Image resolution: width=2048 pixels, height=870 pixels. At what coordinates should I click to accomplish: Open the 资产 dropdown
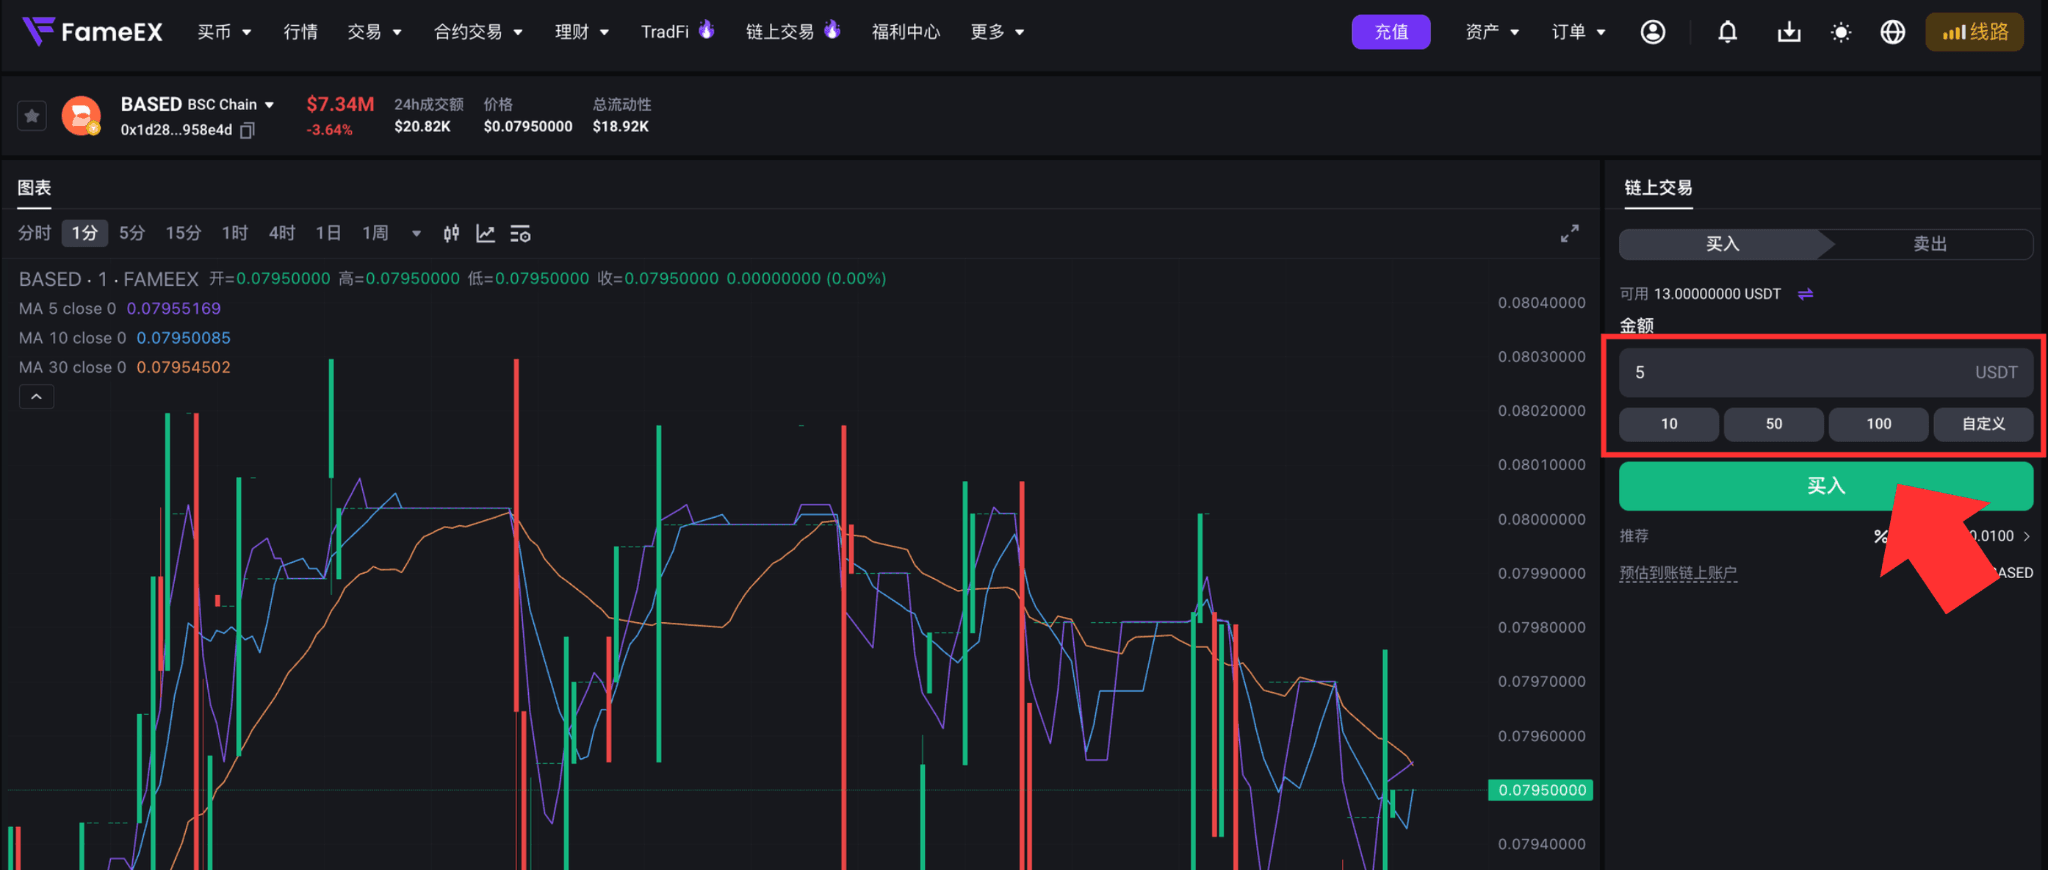click(x=1492, y=32)
